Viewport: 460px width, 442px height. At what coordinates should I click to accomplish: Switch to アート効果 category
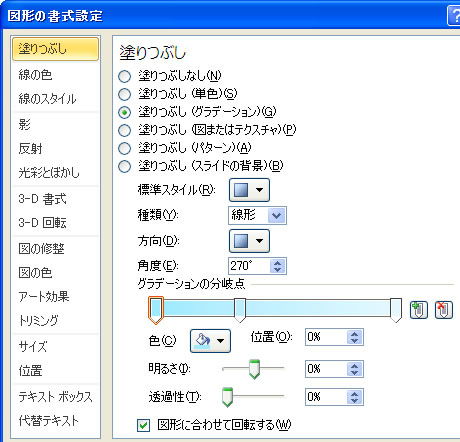point(44,296)
